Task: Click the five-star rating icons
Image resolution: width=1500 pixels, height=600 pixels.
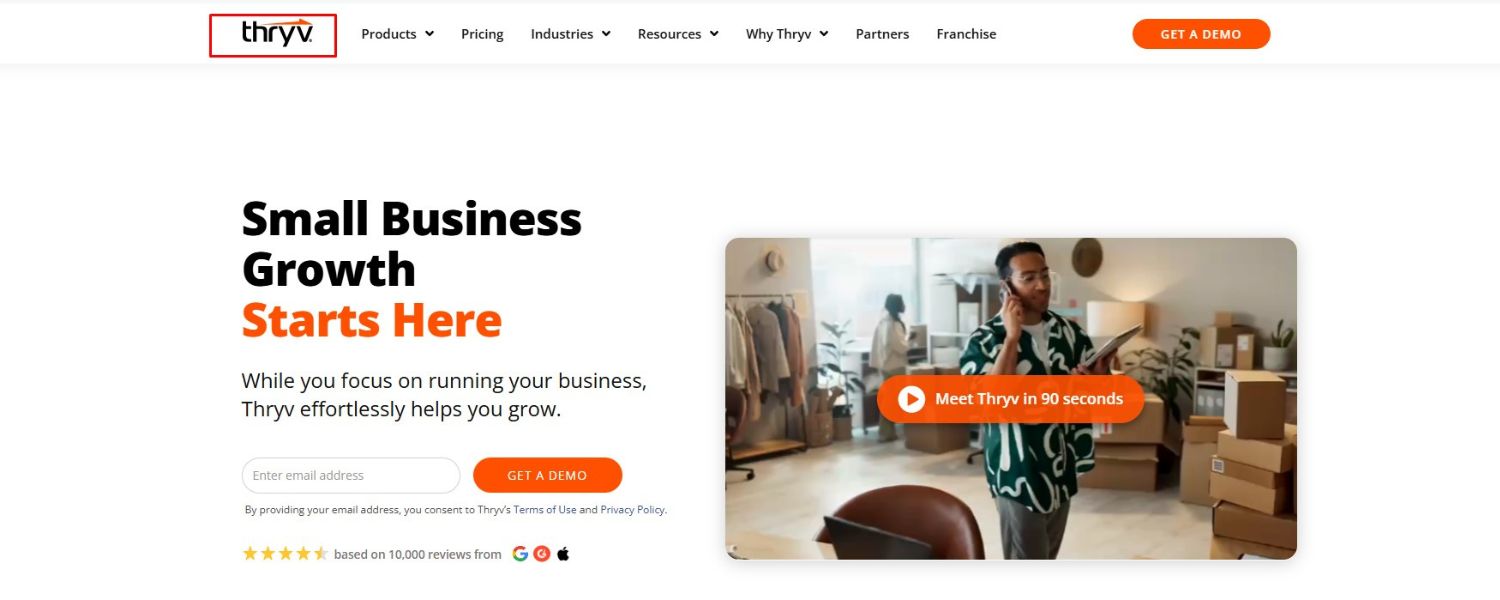Action: 285,554
